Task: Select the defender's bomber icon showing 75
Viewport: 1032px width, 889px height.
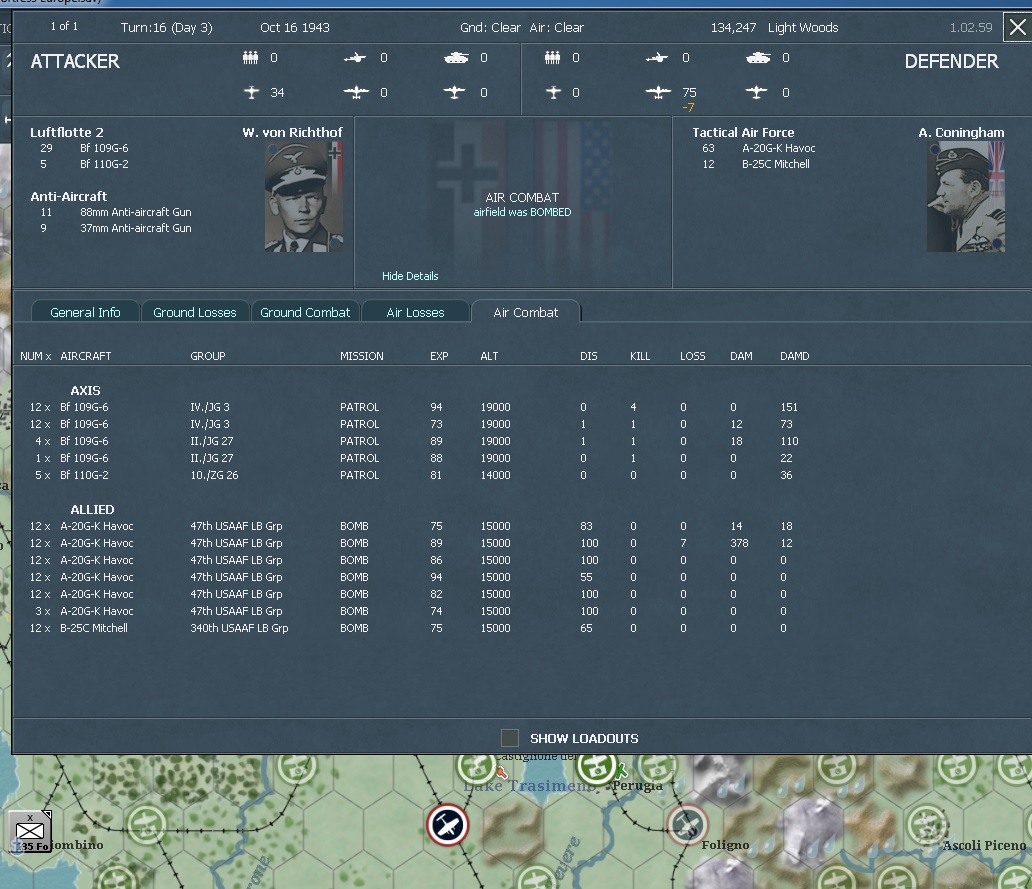Action: pyautogui.click(x=660, y=92)
